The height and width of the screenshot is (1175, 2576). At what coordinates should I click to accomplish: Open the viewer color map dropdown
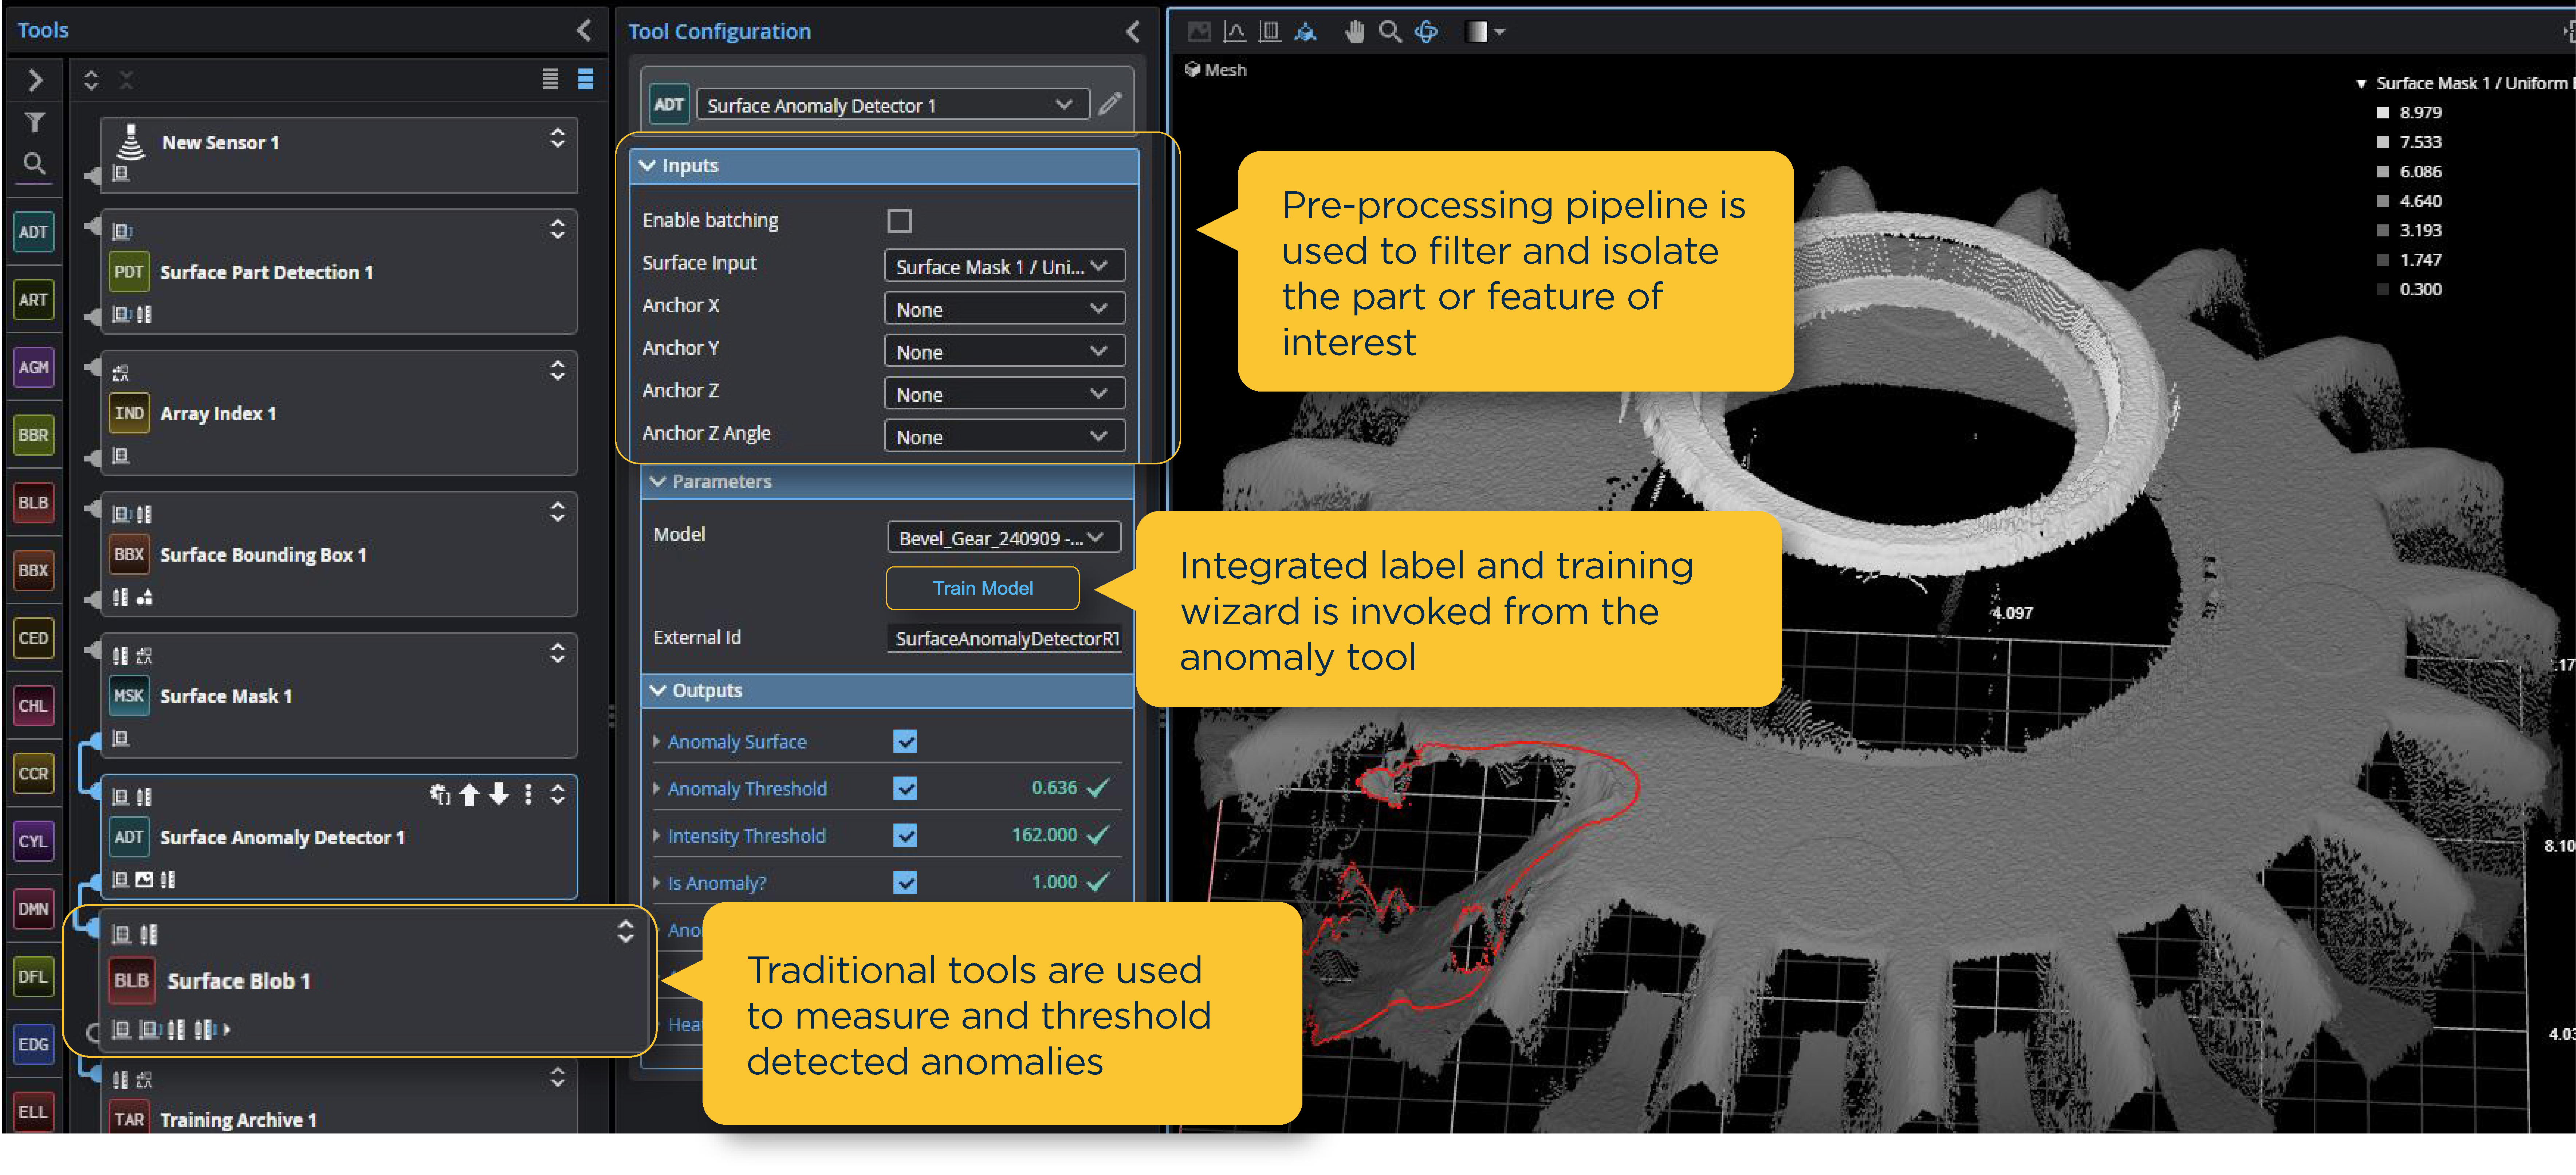pyautogui.click(x=1485, y=32)
